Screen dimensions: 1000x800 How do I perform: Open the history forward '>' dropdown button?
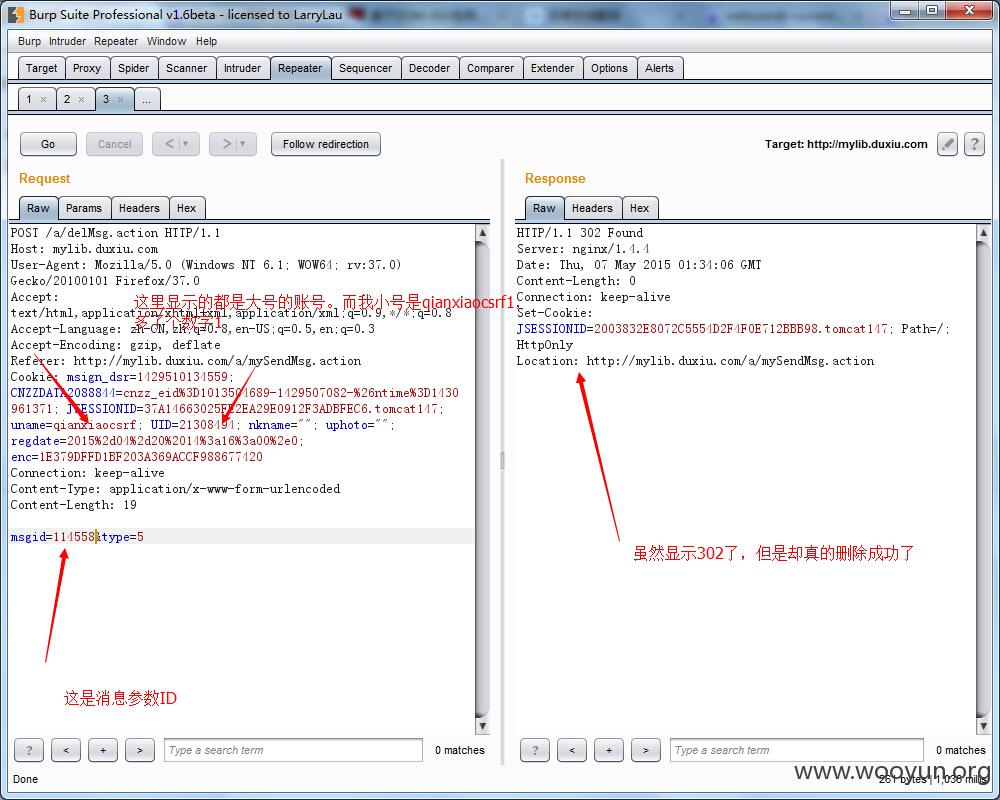[x=233, y=144]
